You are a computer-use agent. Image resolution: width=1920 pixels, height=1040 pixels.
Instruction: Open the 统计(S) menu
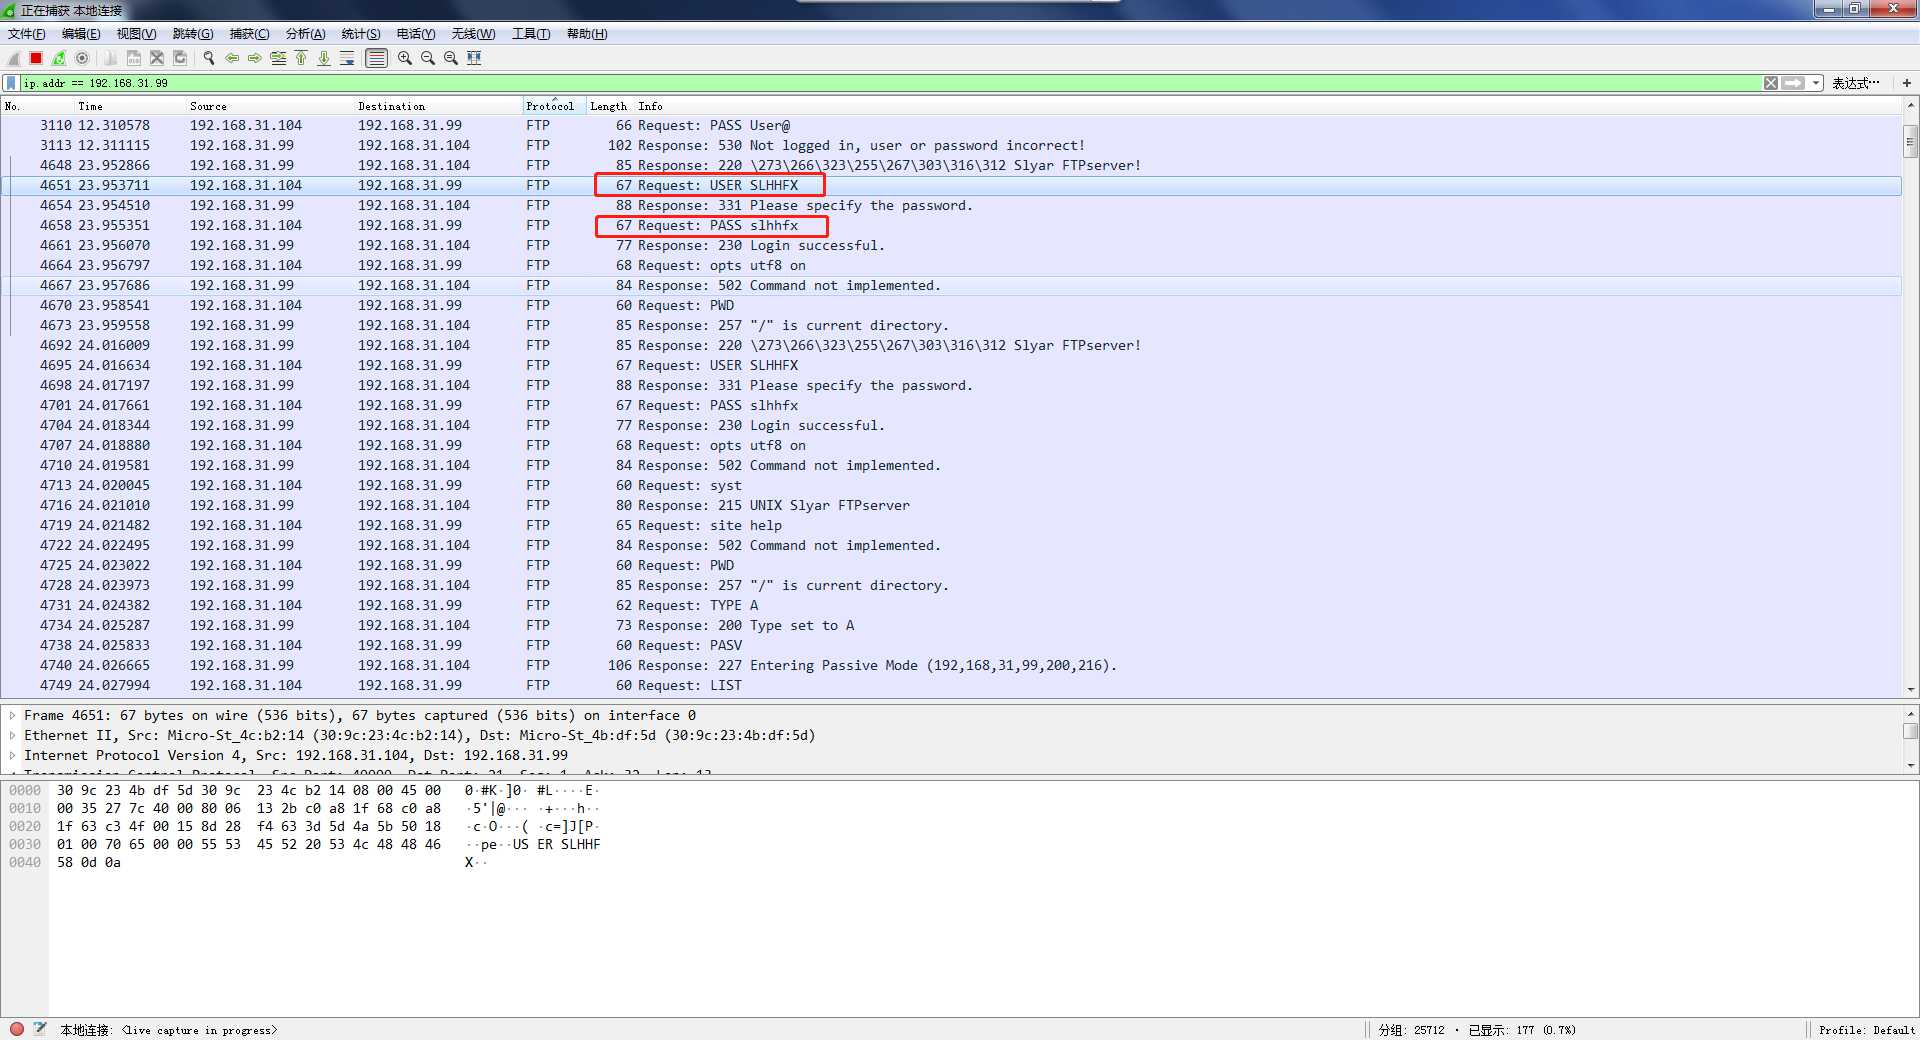tap(360, 34)
